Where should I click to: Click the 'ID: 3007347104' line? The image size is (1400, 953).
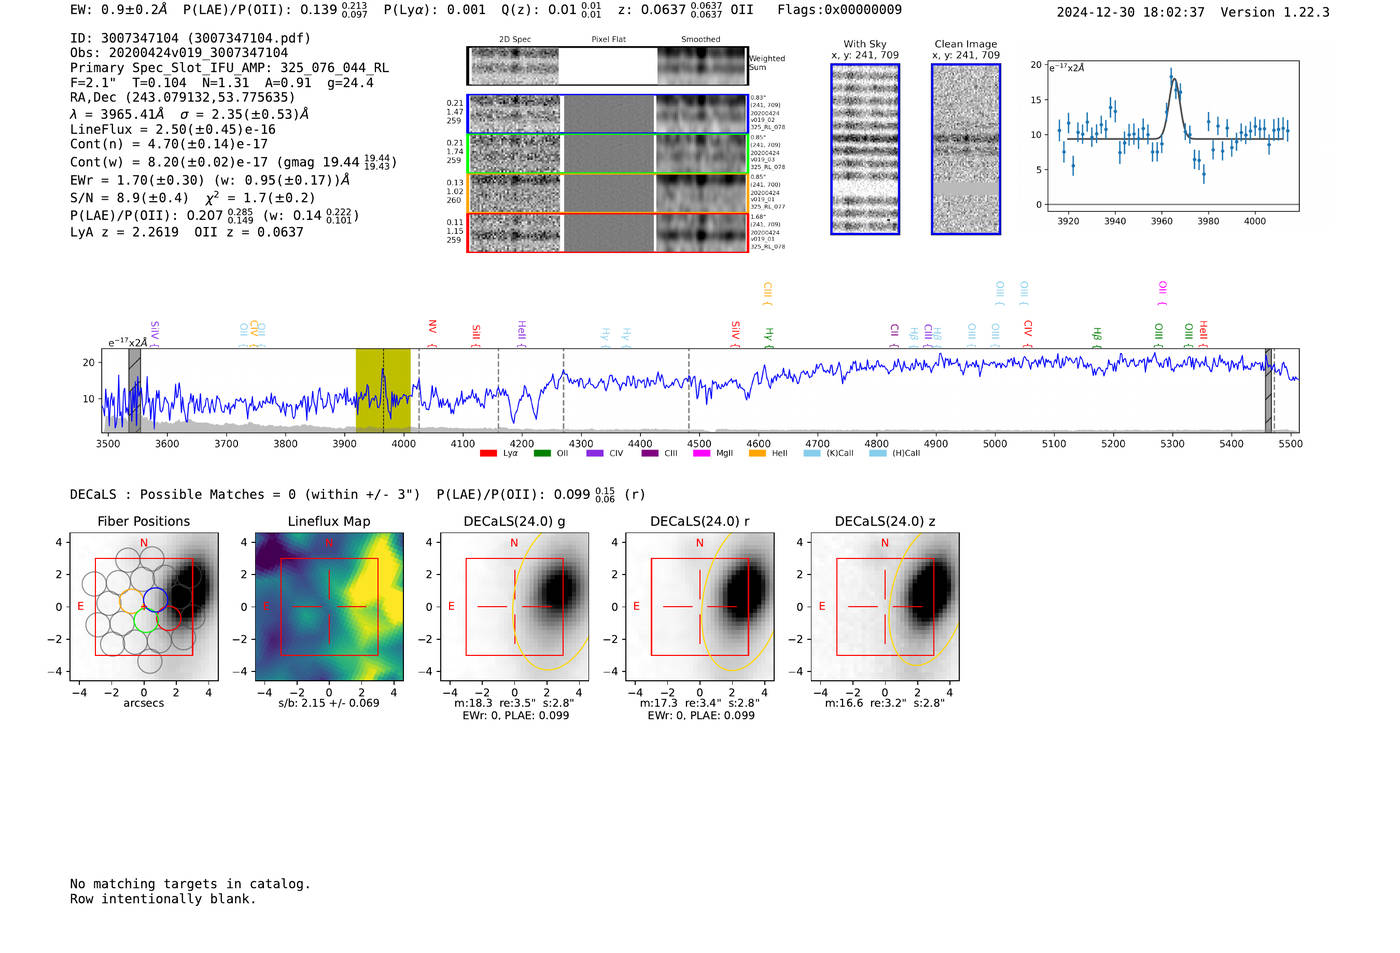(190, 38)
